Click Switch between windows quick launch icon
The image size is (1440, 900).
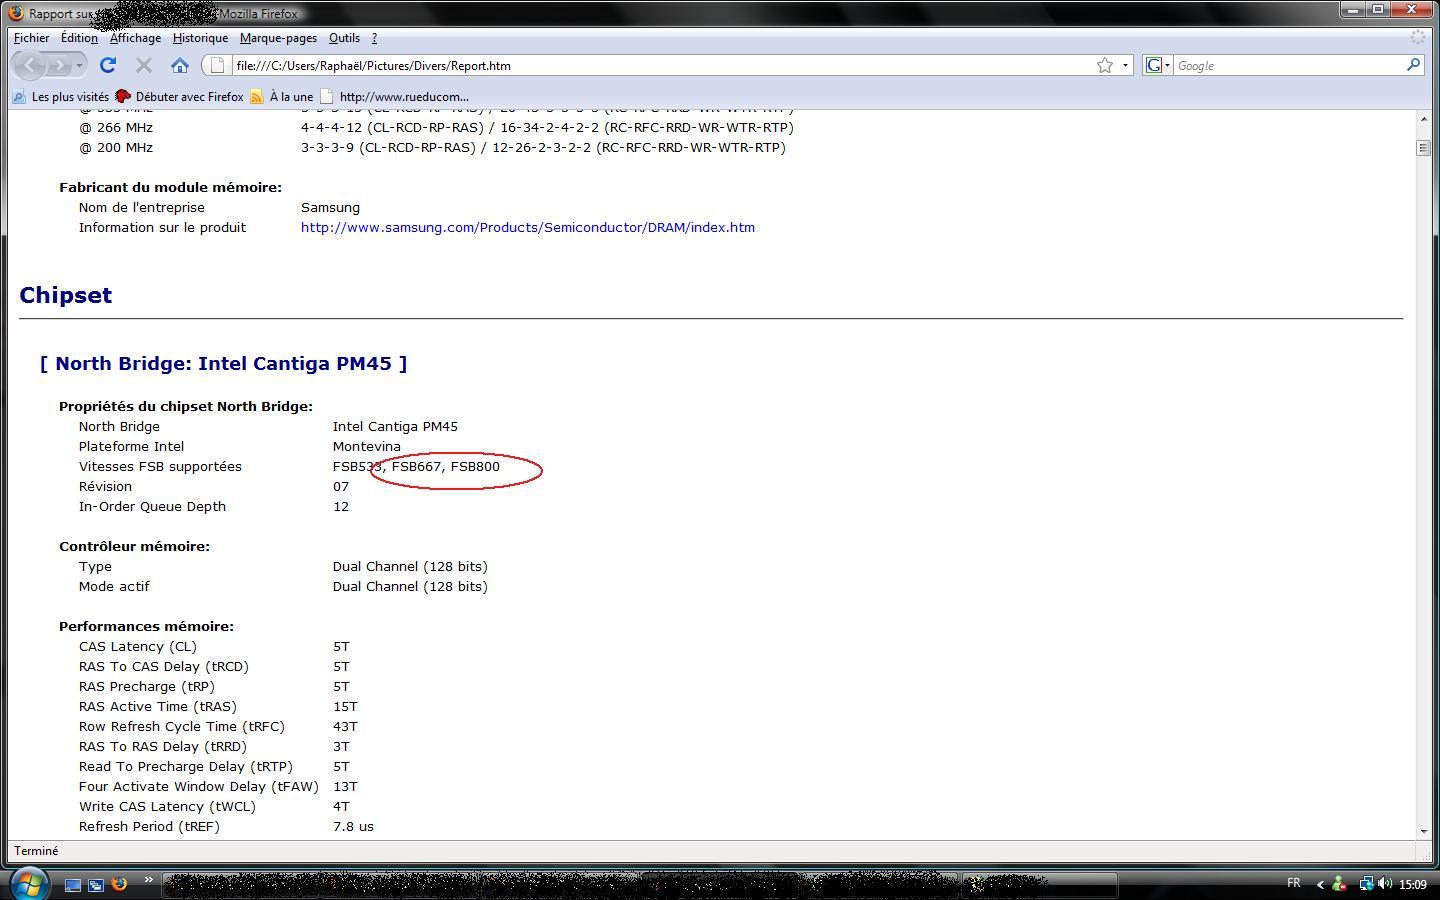(96, 885)
